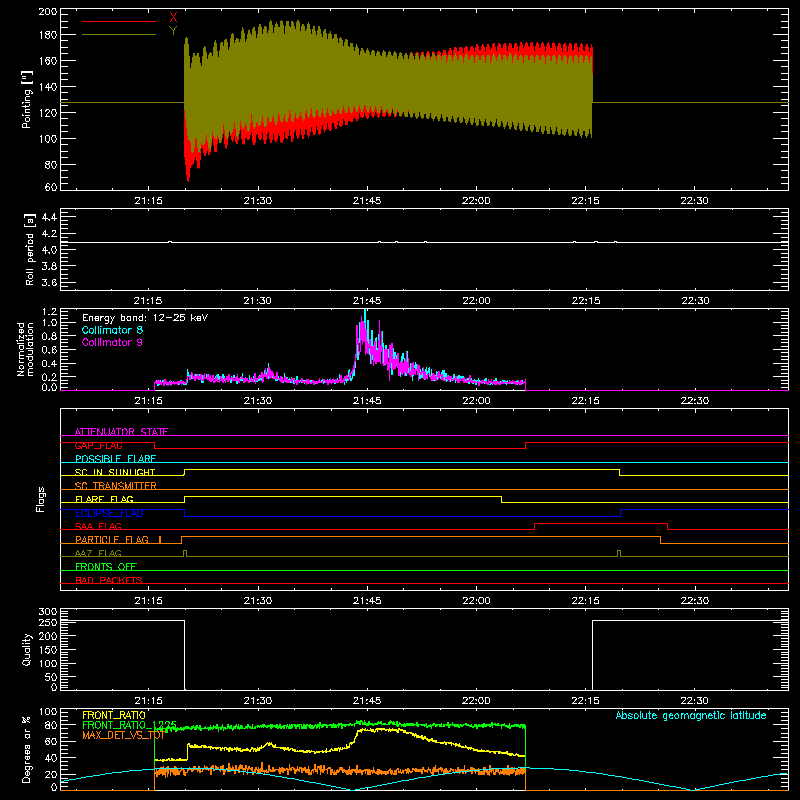Click the FLARE_FLAG falling edge after 22:00
This screenshot has width=800, height=800.
point(502,499)
